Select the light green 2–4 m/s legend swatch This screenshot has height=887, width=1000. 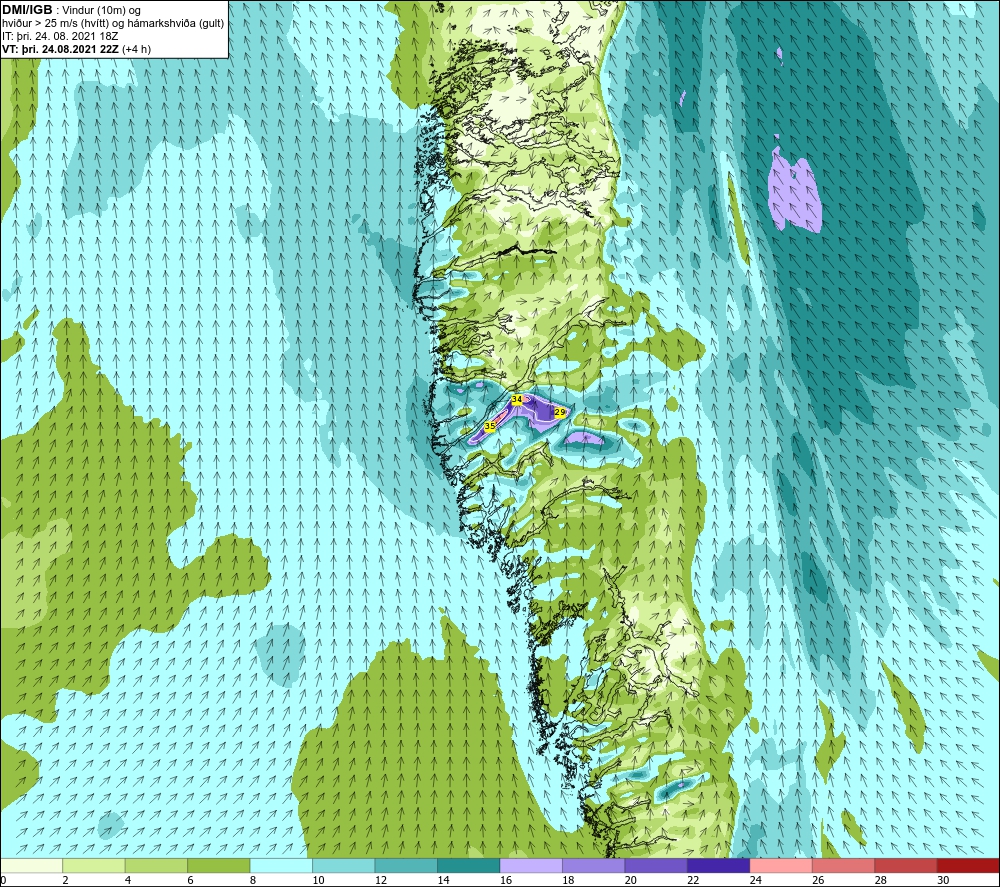click(94, 865)
